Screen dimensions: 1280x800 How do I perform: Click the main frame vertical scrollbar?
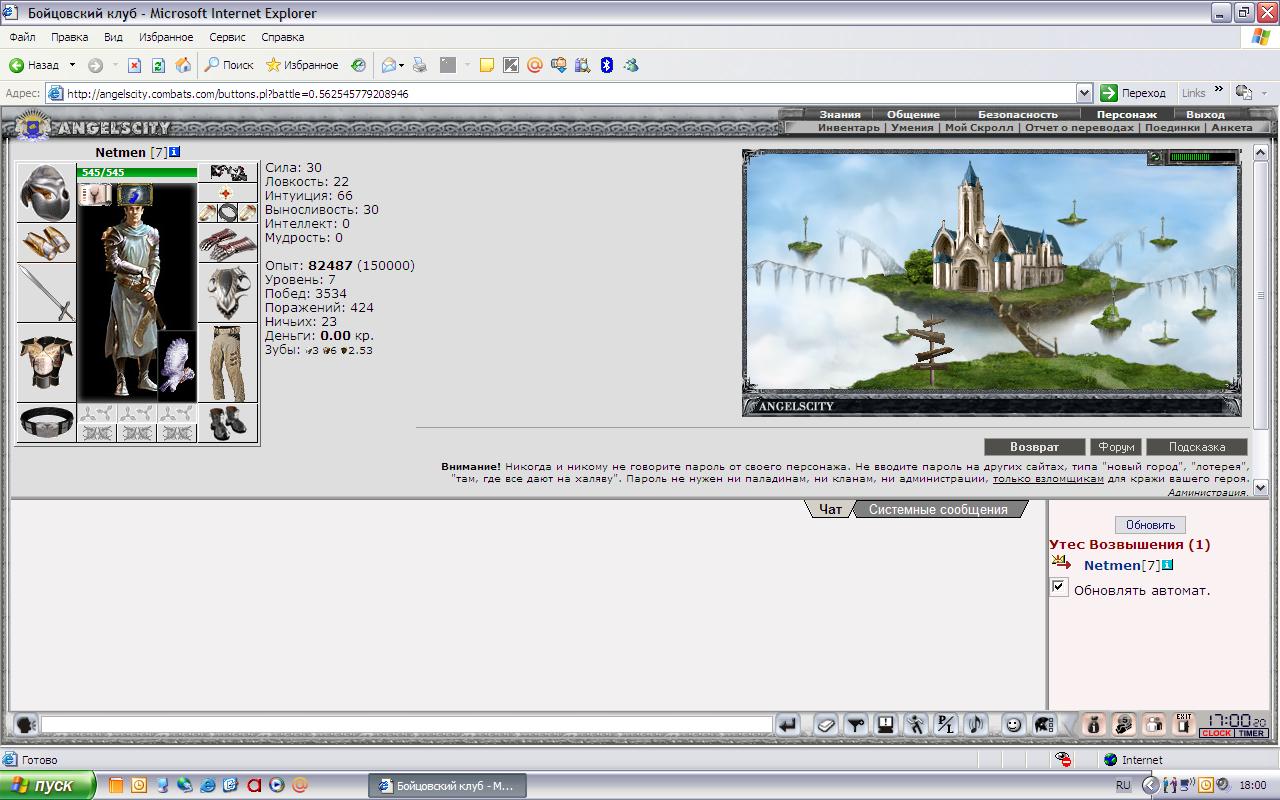pos(1260,320)
